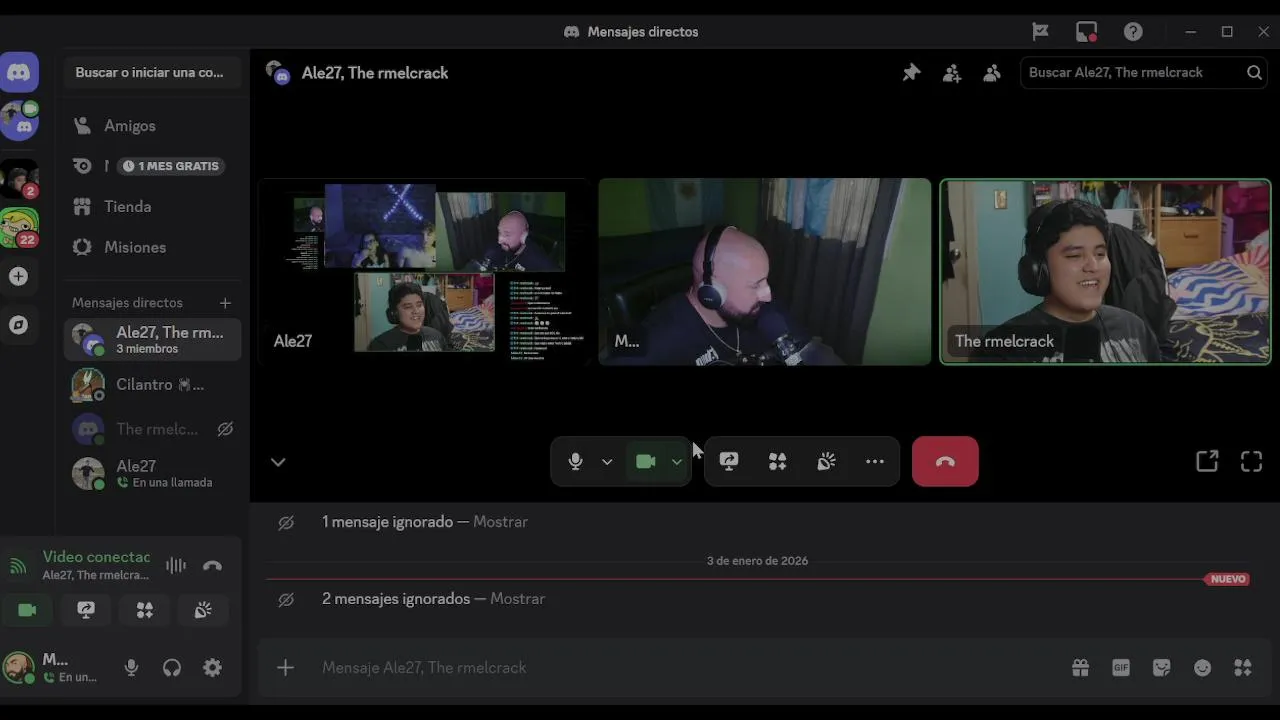This screenshot has height=720, width=1280.
Task: Open Ale27 direct message in call
Action: click(153, 473)
